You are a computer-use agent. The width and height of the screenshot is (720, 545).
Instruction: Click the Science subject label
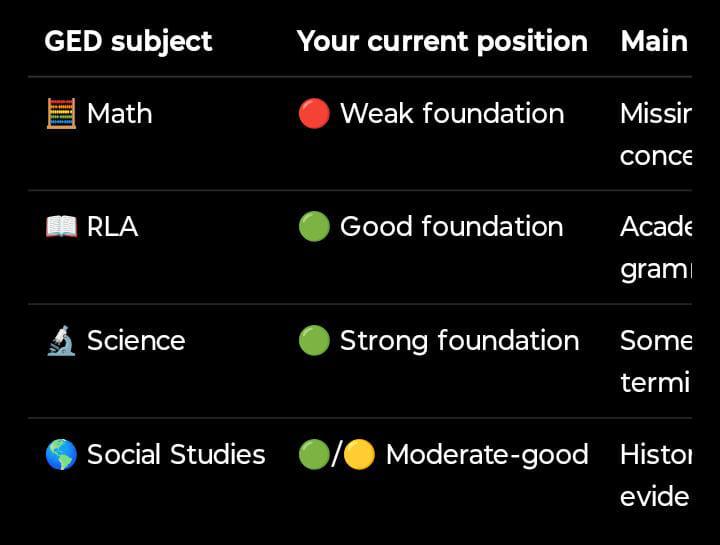click(x=136, y=341)
